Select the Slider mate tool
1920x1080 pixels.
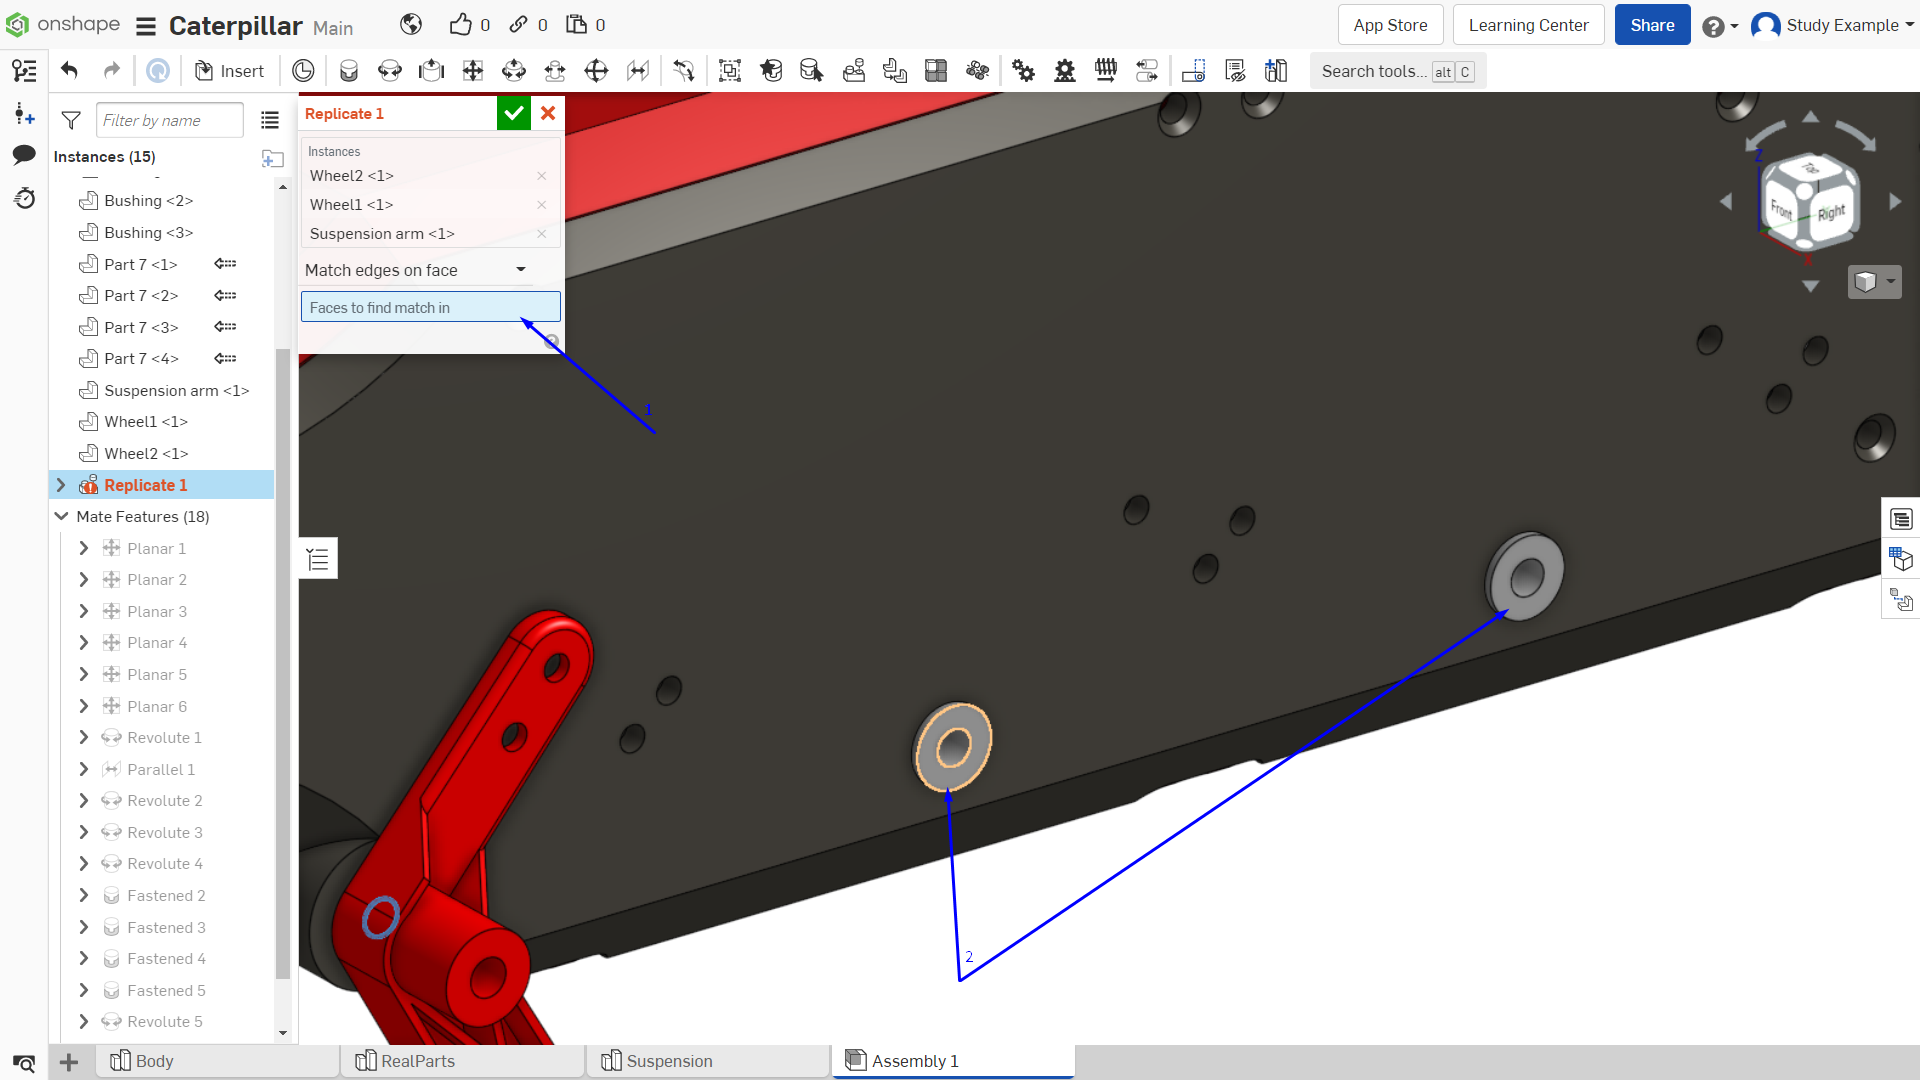pyautogui.click(x=431, y=71)
